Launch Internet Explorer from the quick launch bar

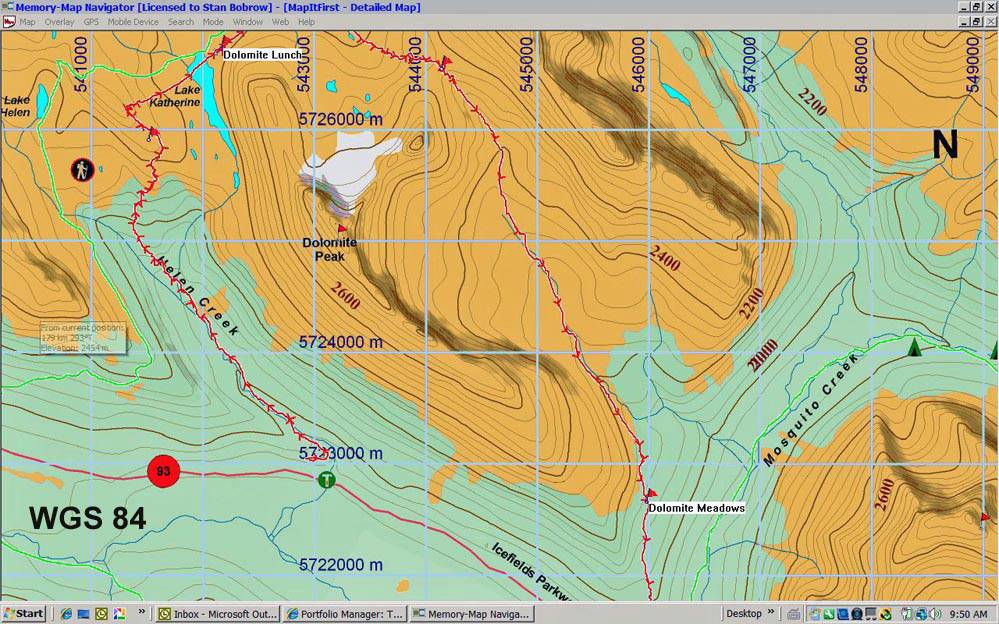tap(65, 613)
